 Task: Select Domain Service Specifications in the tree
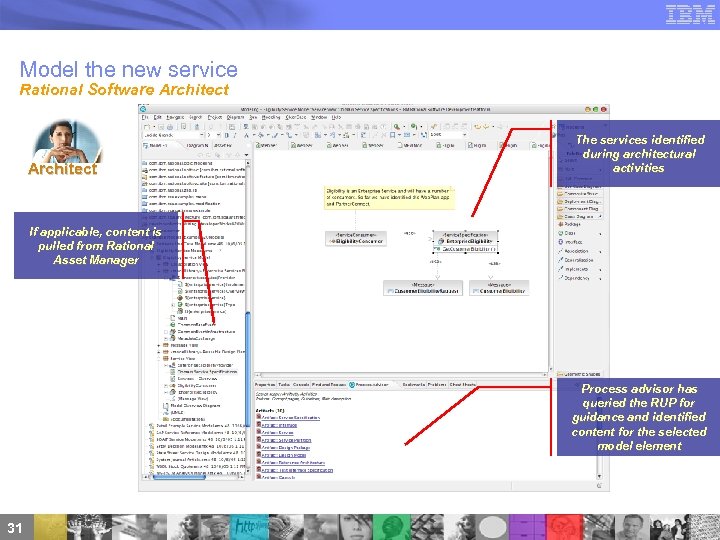204,372
